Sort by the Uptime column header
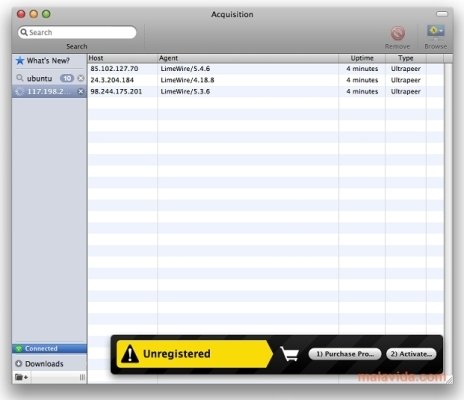Screen dimensions: 464x400 click(362, 58)
